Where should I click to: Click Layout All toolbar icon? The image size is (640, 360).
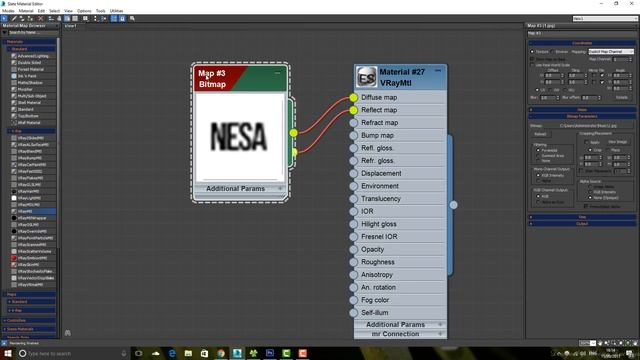[x=95, y=18]
